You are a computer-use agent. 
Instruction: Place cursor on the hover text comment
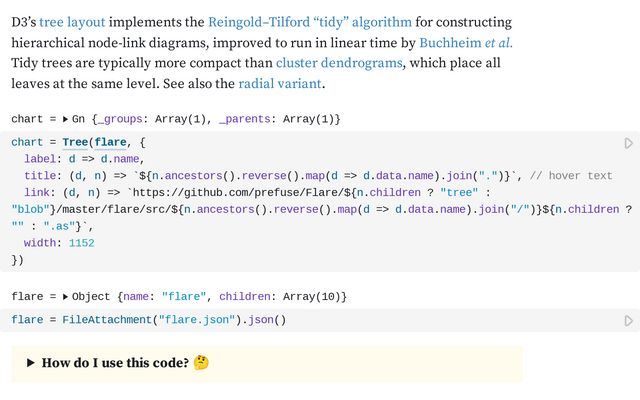tap(571, 176)
